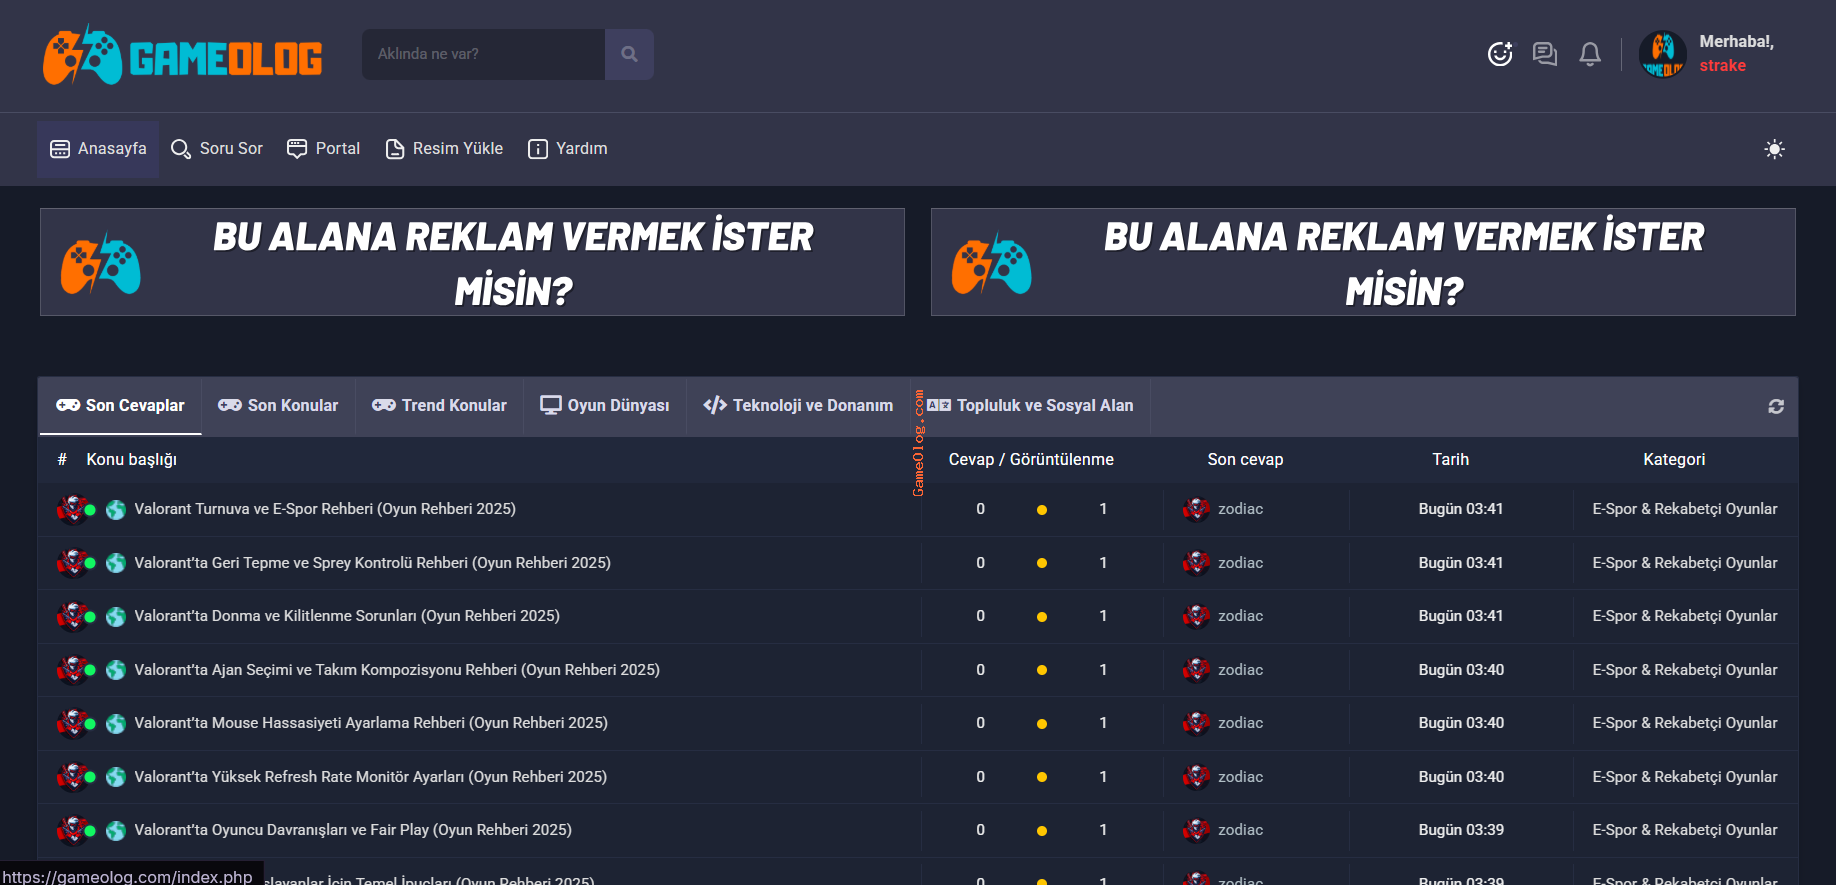Click the Gameolog logo
The height and width of the screenshot is (885, 1836).
click(x=182, y=56)
